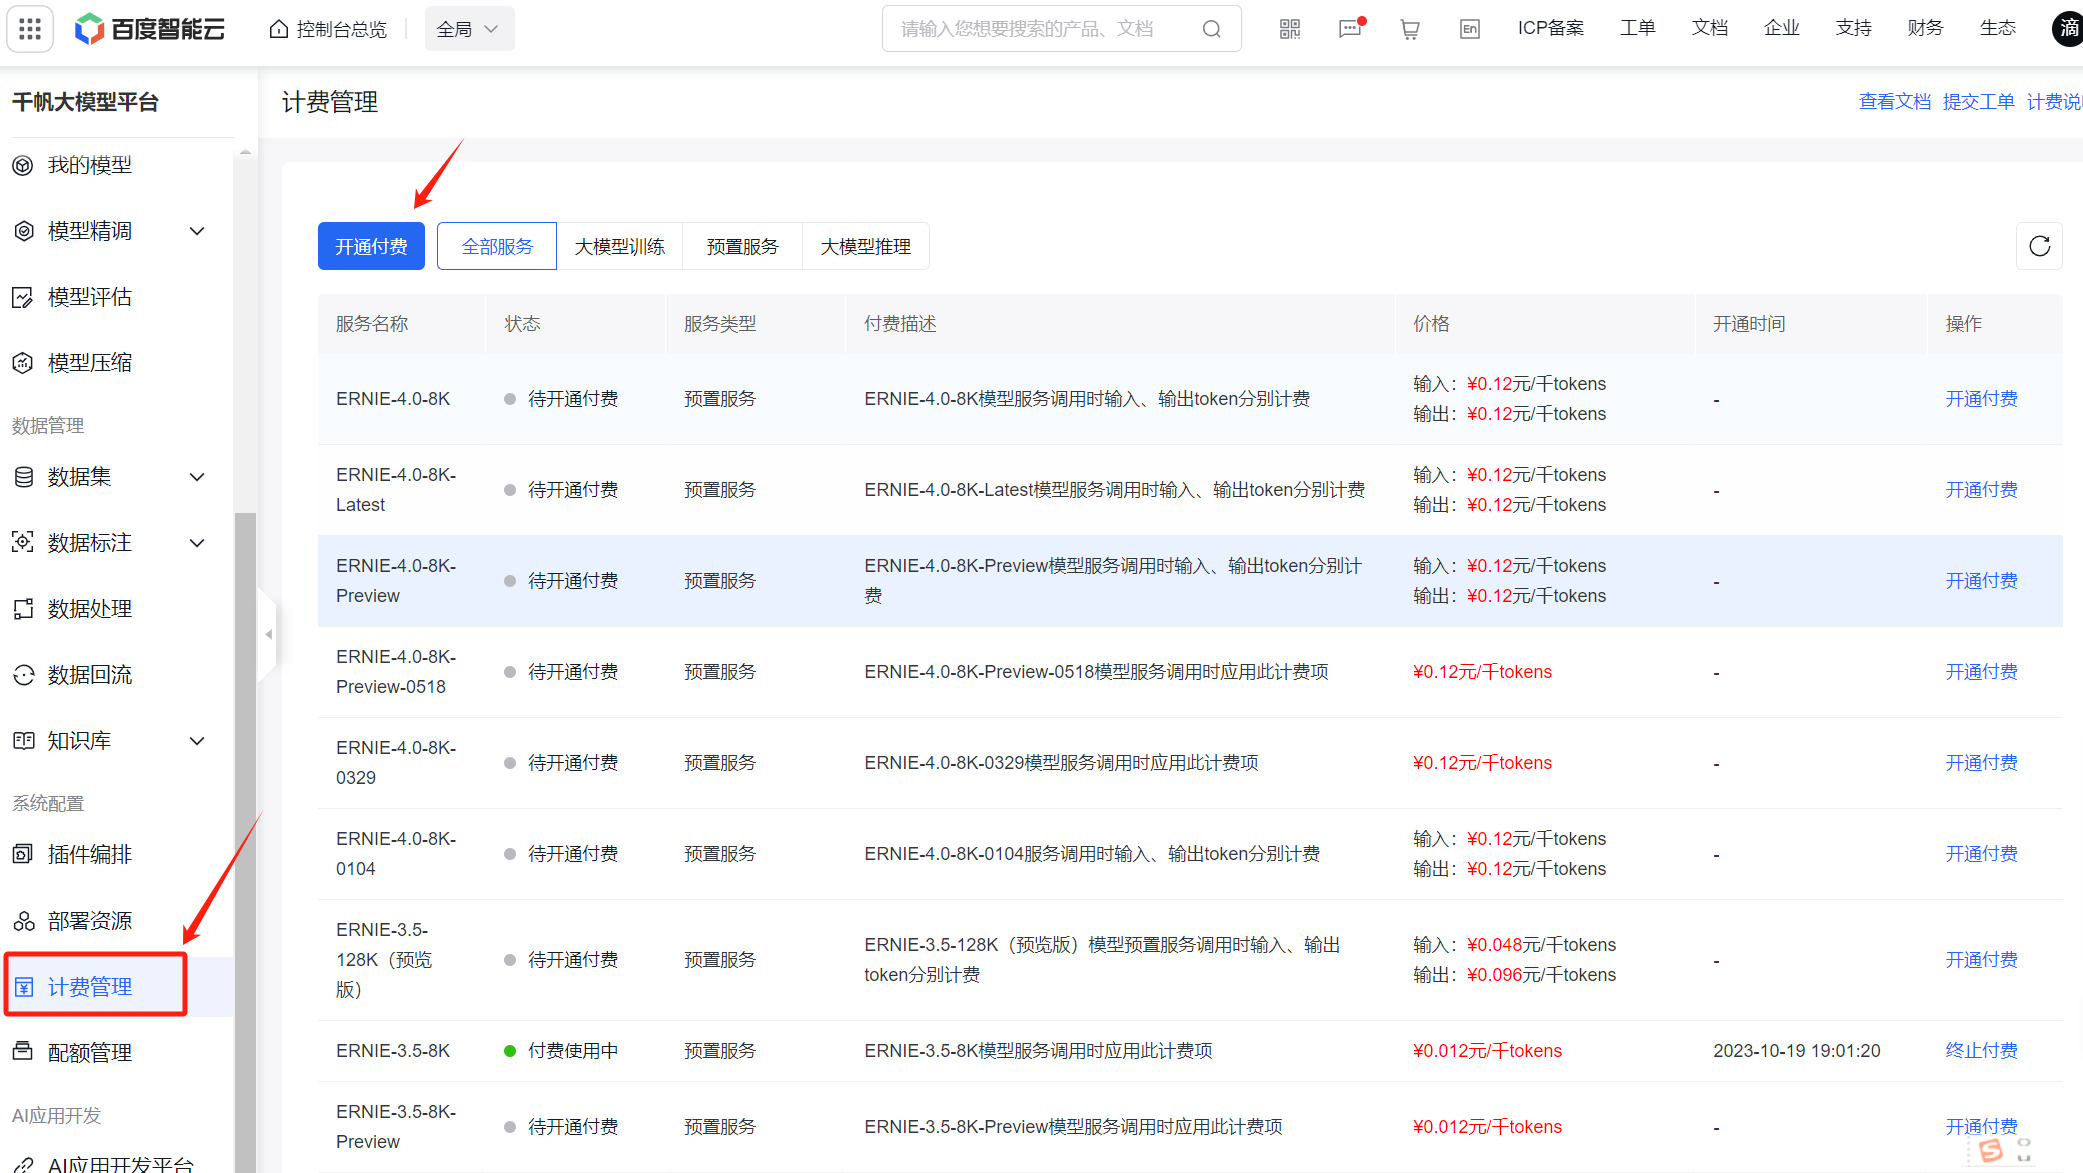This screenshot has height=1173, width=2083.
Task: Click the 数据标注 sidebar icon
Action: [23, 544]
